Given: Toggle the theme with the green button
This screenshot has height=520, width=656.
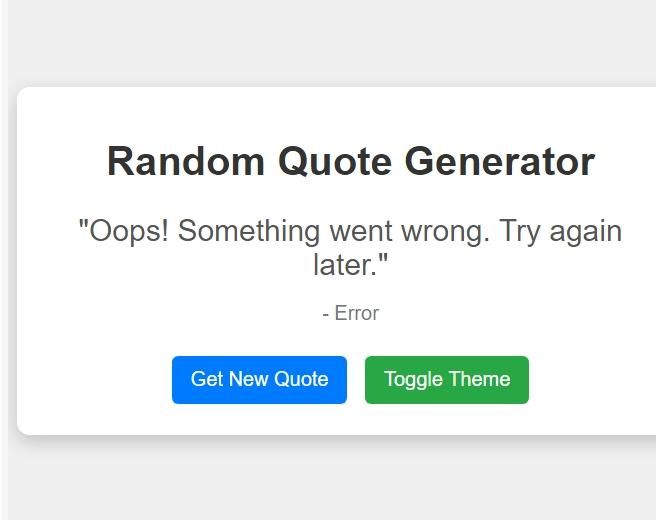Looking at the screenshot, I should click(447, 380).
